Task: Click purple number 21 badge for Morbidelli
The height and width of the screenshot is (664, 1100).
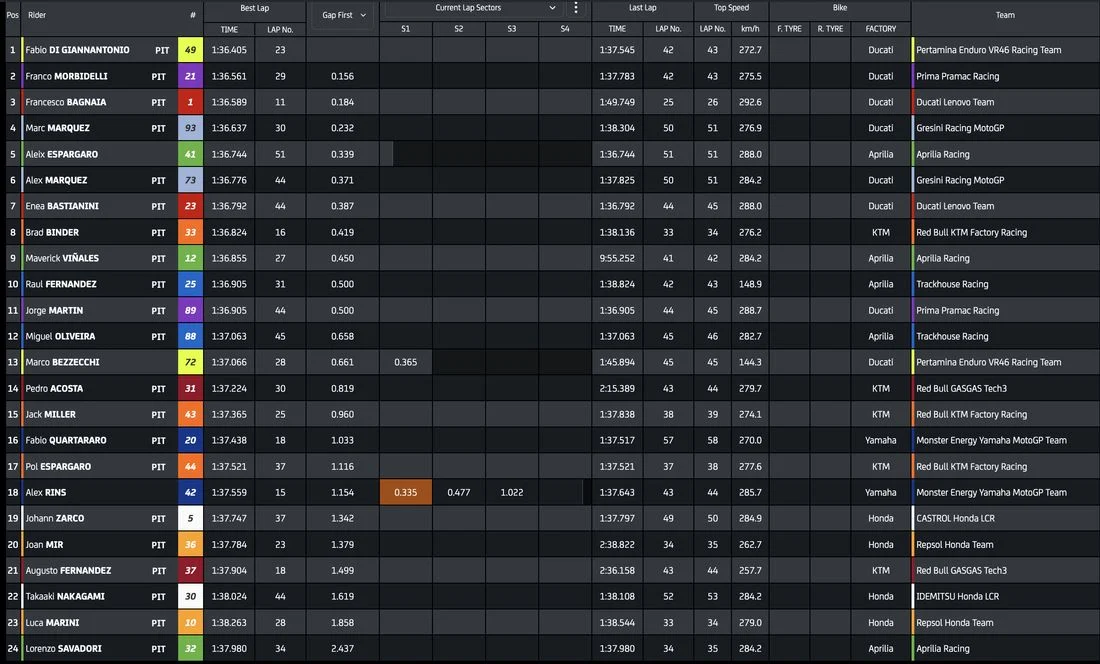Action: tap(190, 76)
